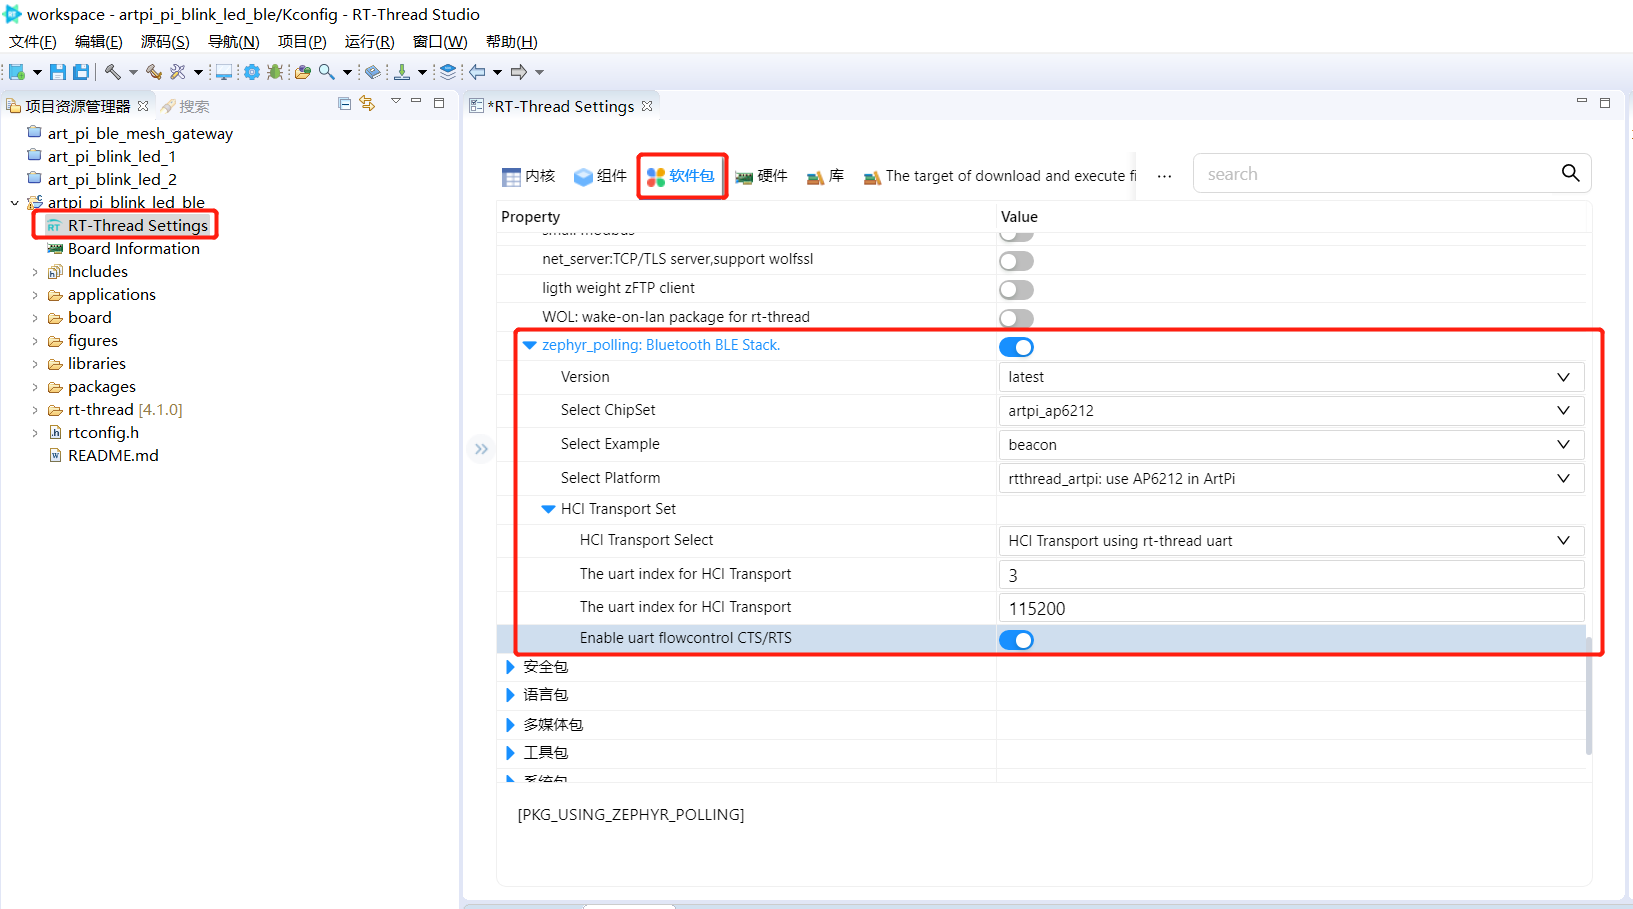Toggle link with editor icon
The width and height of the screenshot is (1633, 909).
pyautogui.click(x=367, y=104)
